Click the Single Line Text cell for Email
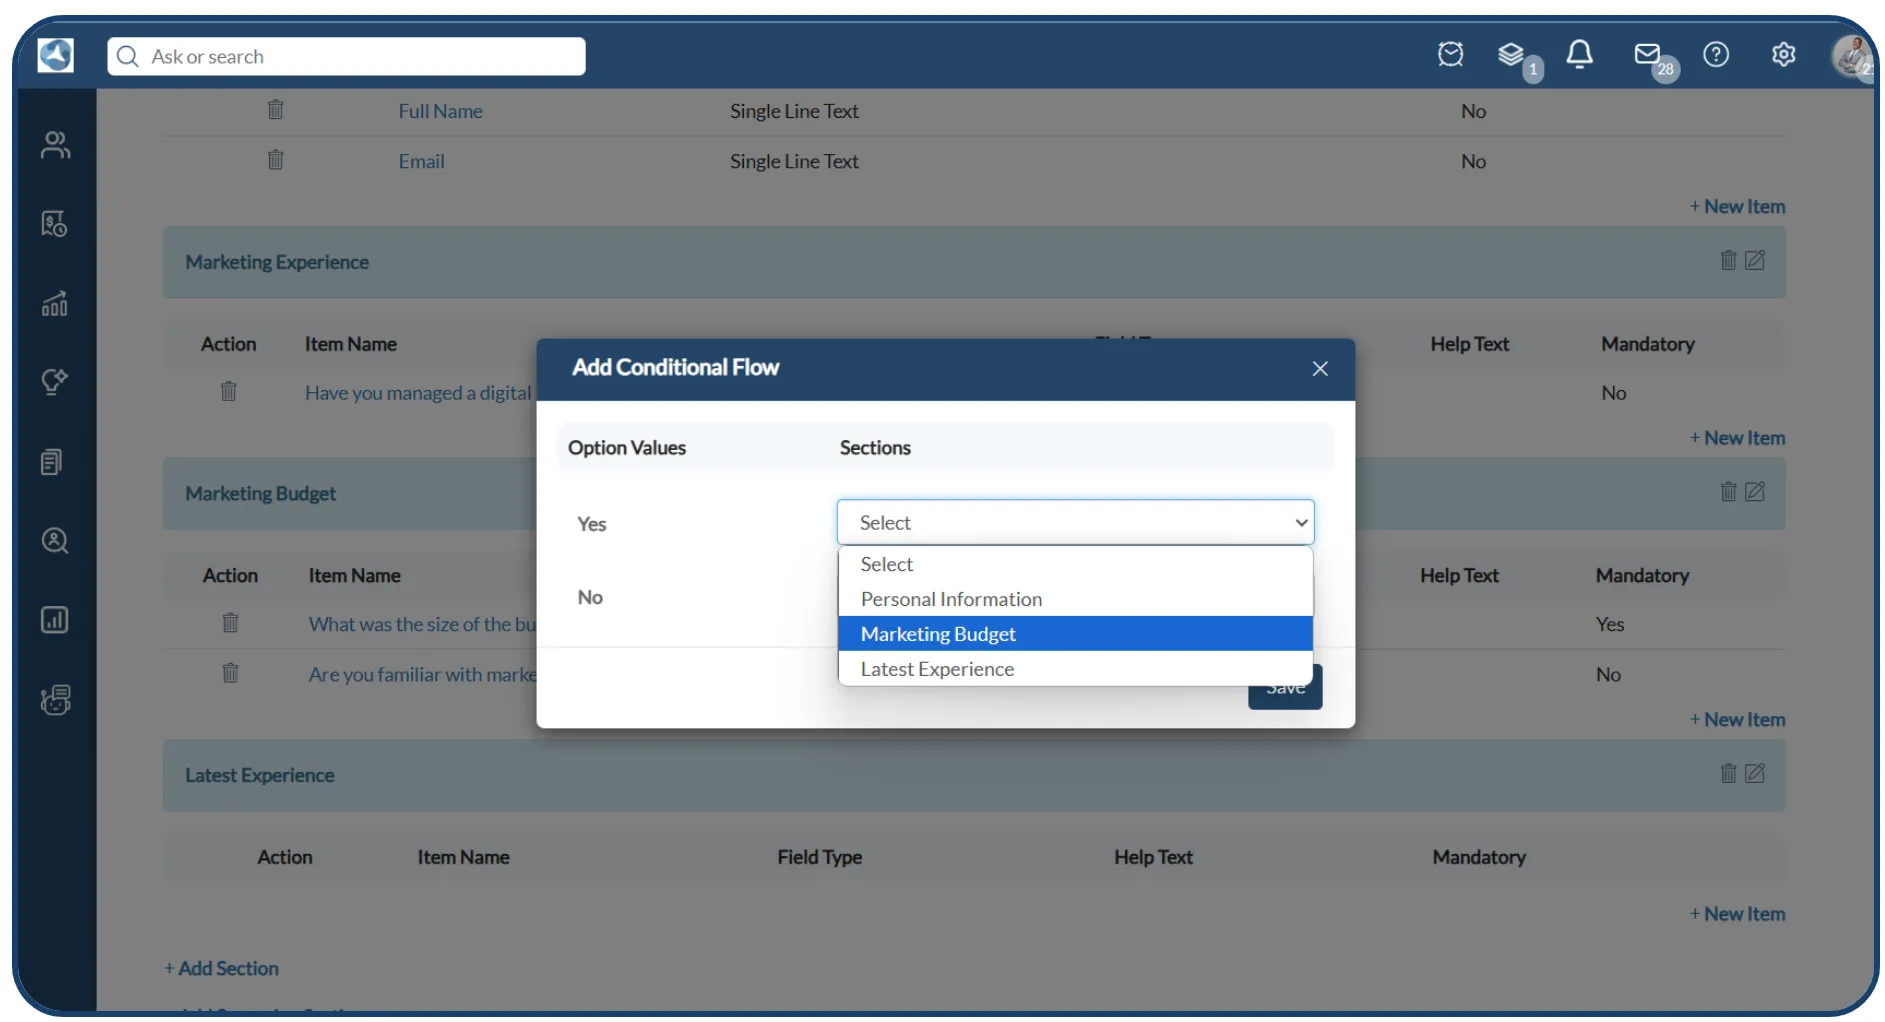This screenshot has width=1885, height=1022. pos(794,161)
